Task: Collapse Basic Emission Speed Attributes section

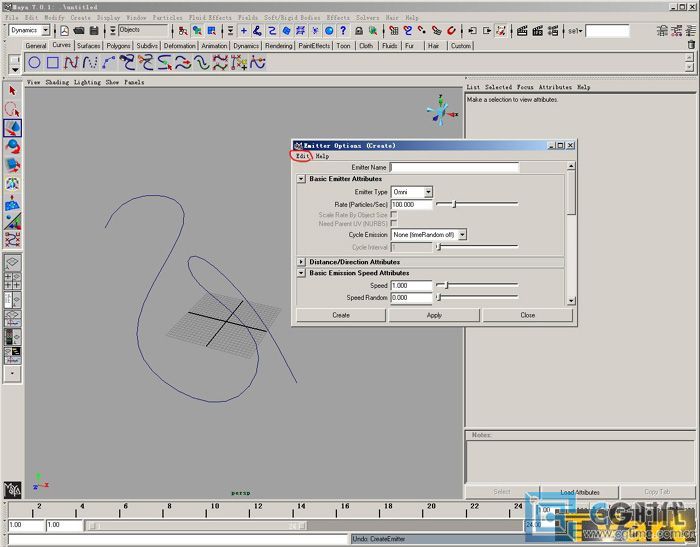Action: click(301, 273)
